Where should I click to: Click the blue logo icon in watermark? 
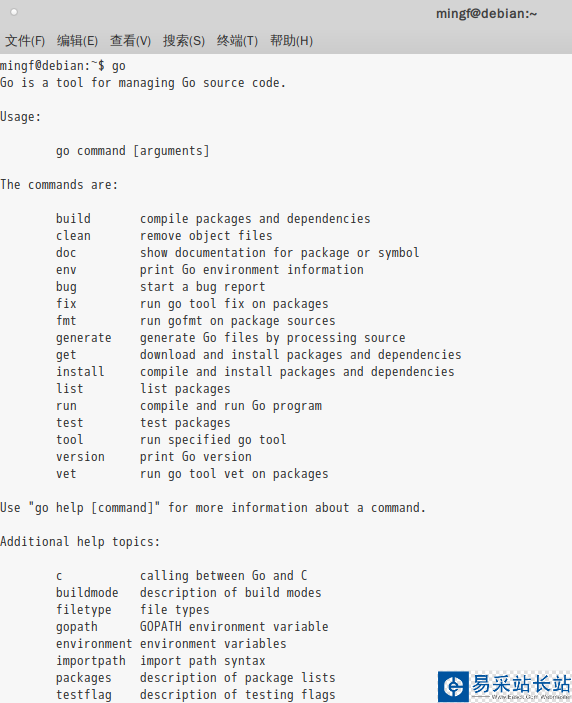pos(453,686)
